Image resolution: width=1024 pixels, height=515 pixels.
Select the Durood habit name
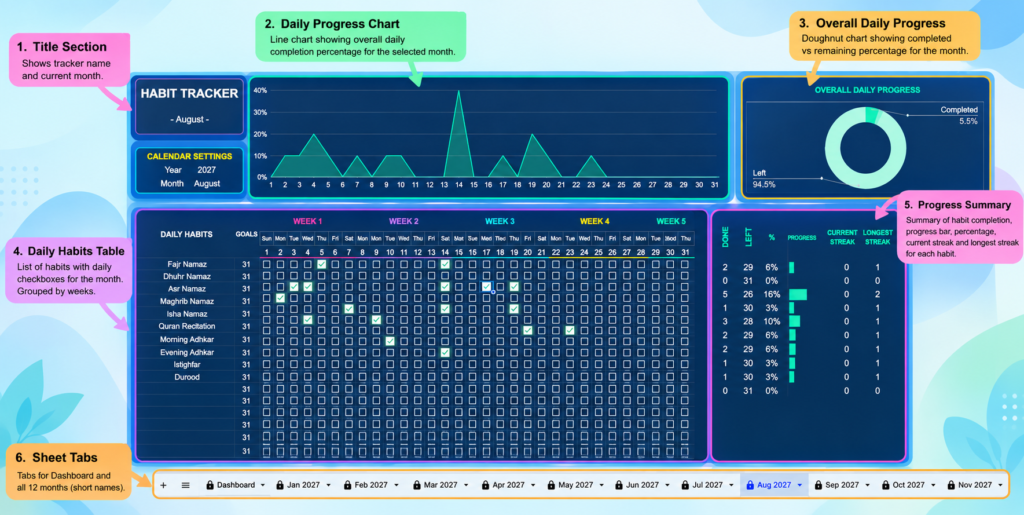click(187, 377)
